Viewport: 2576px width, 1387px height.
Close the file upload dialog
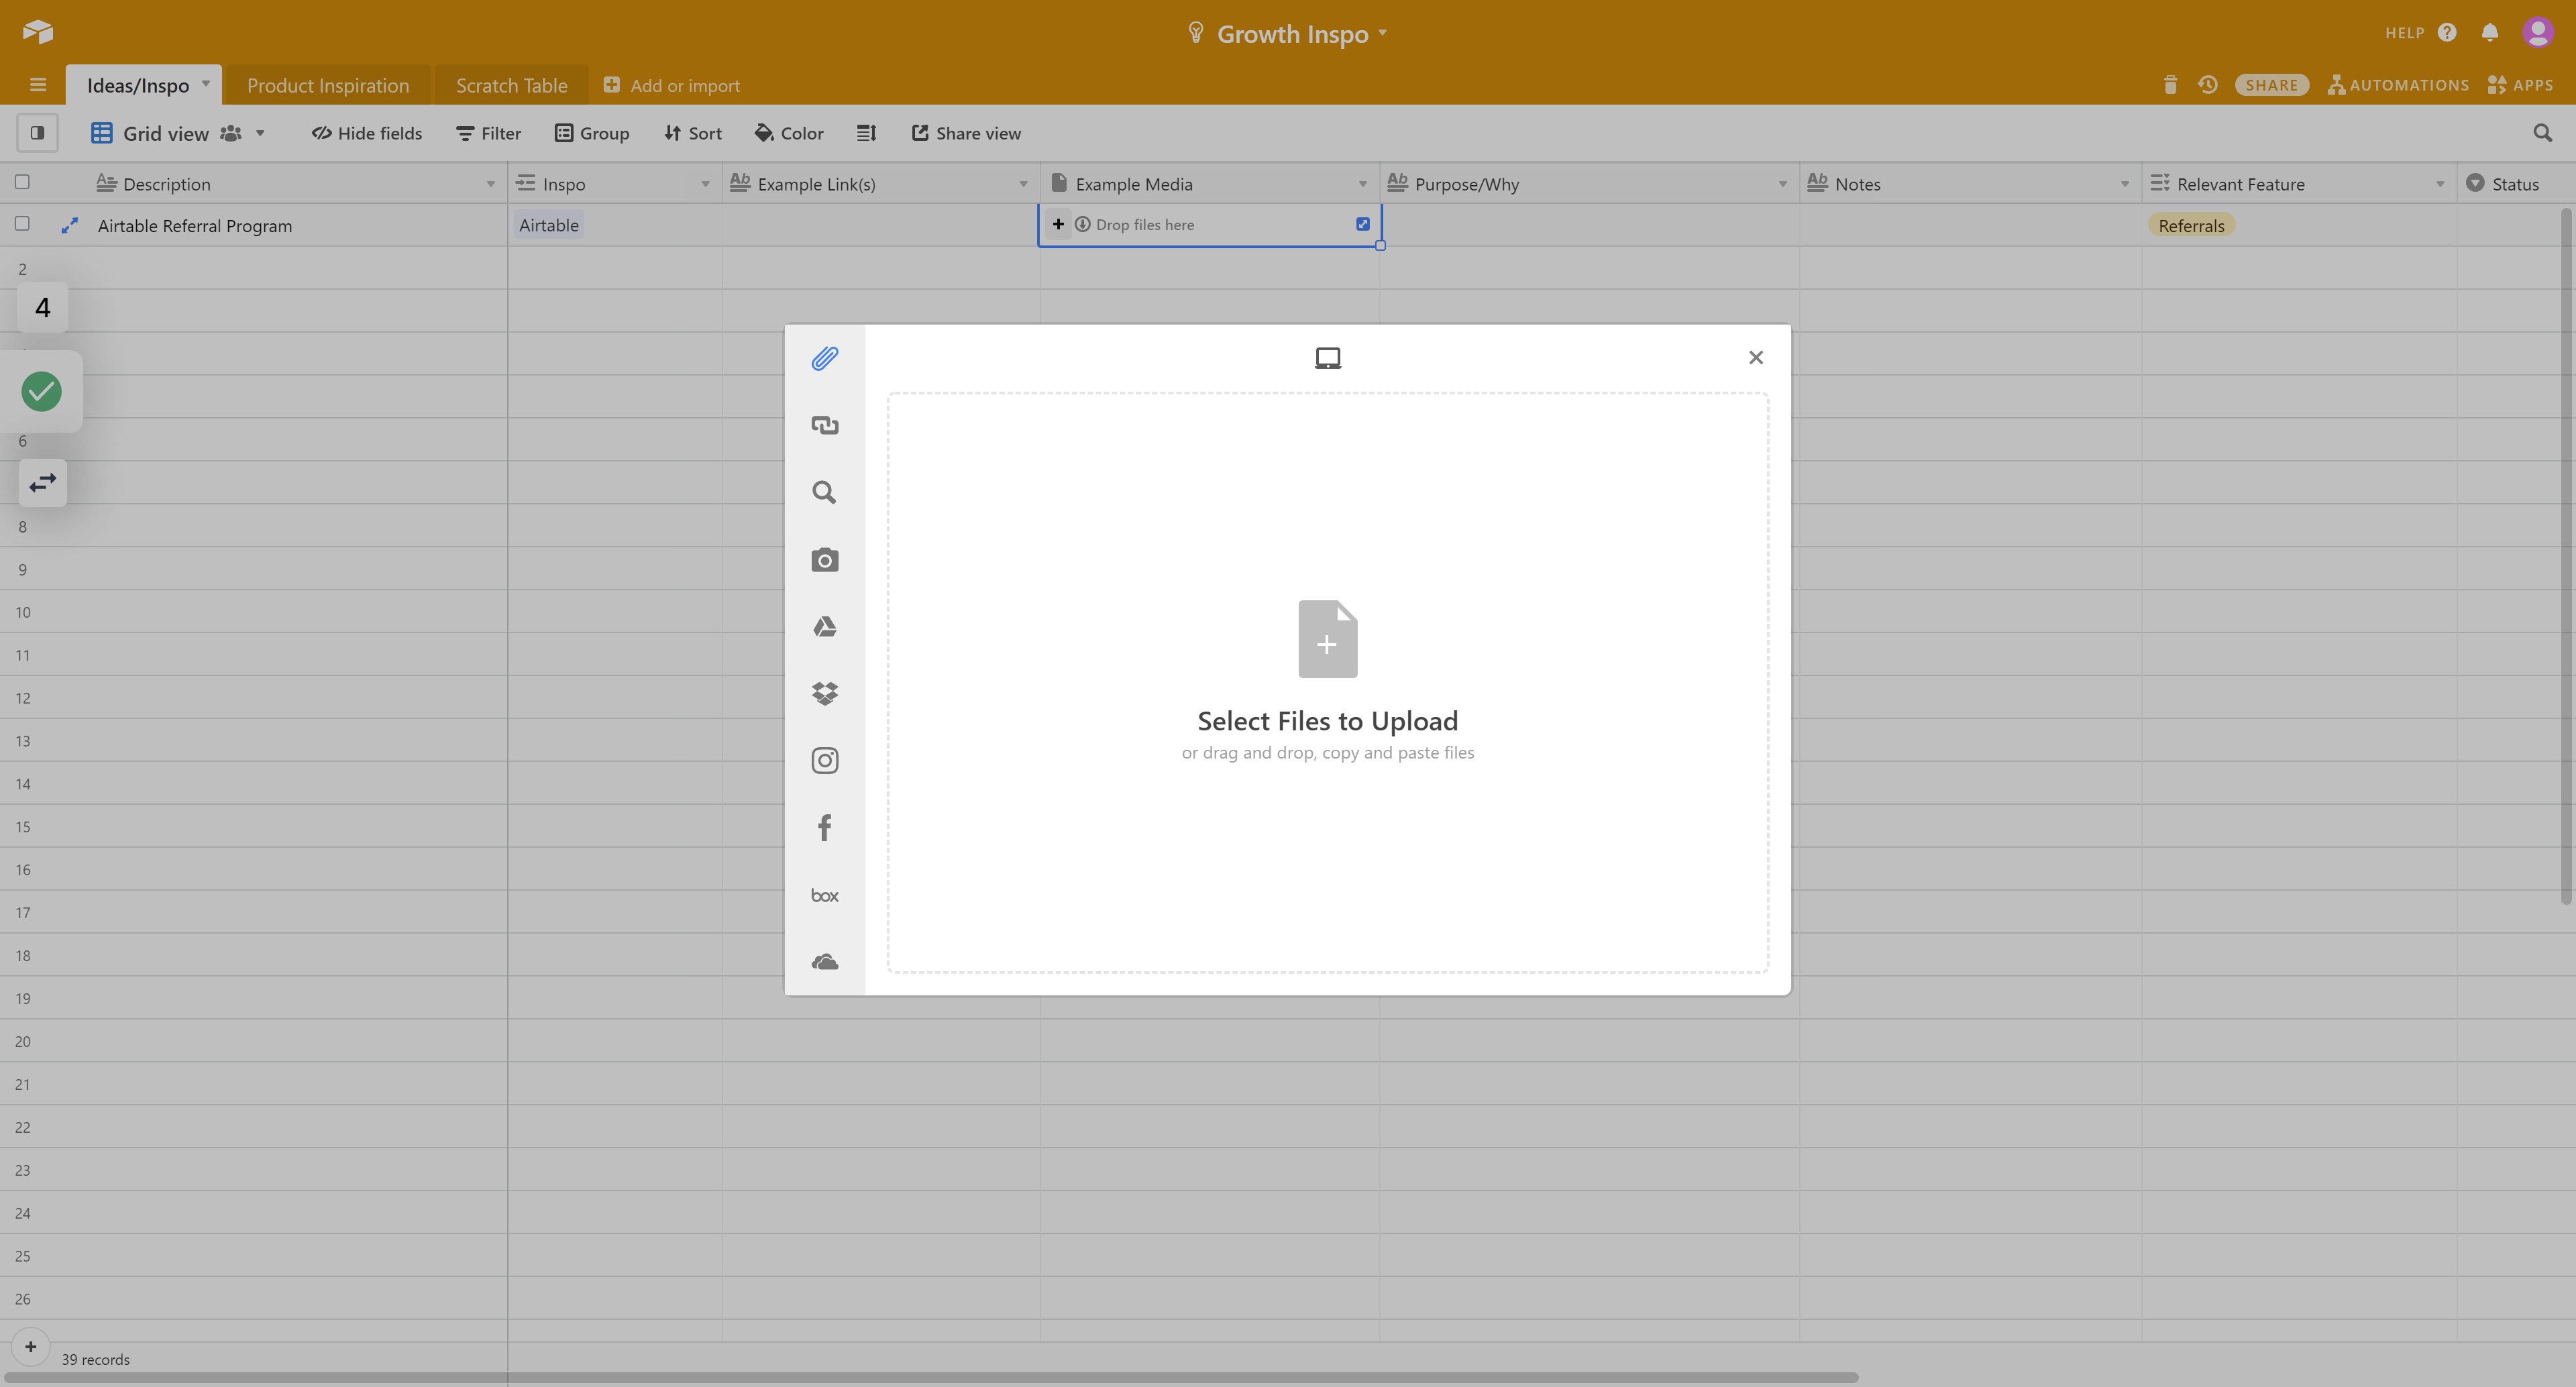click(x=1755, y=358)
